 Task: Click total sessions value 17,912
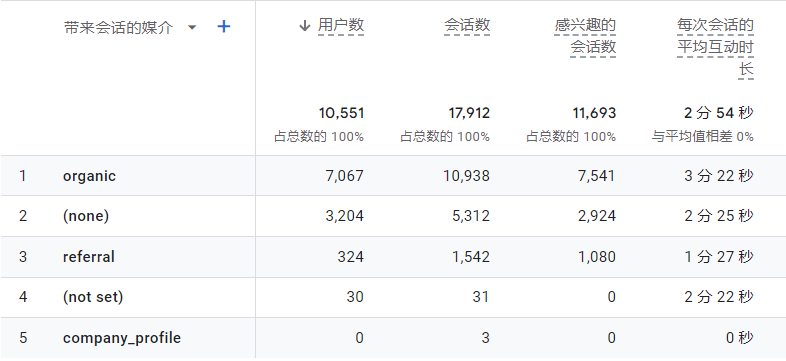point(469,113)
